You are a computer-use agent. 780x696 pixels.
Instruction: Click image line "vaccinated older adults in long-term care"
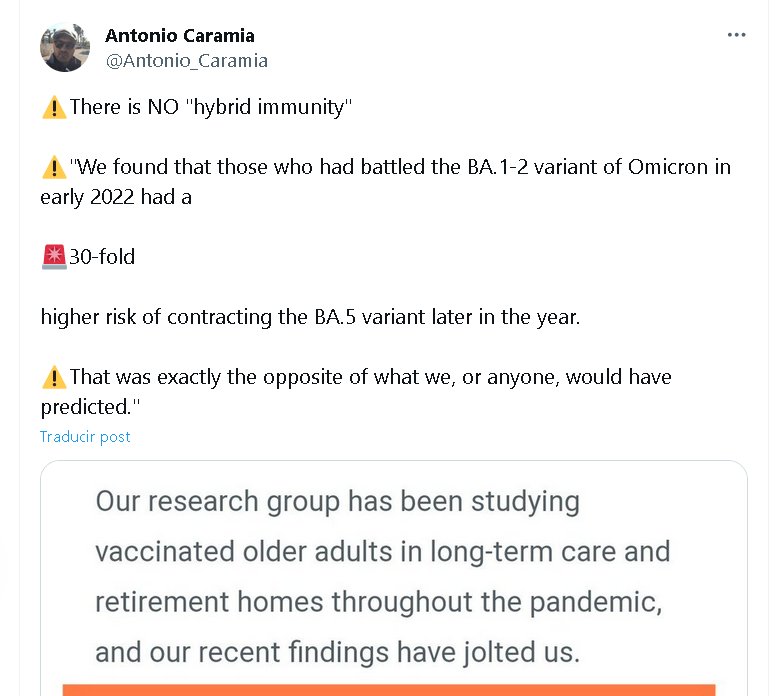[x=383, y=551]
